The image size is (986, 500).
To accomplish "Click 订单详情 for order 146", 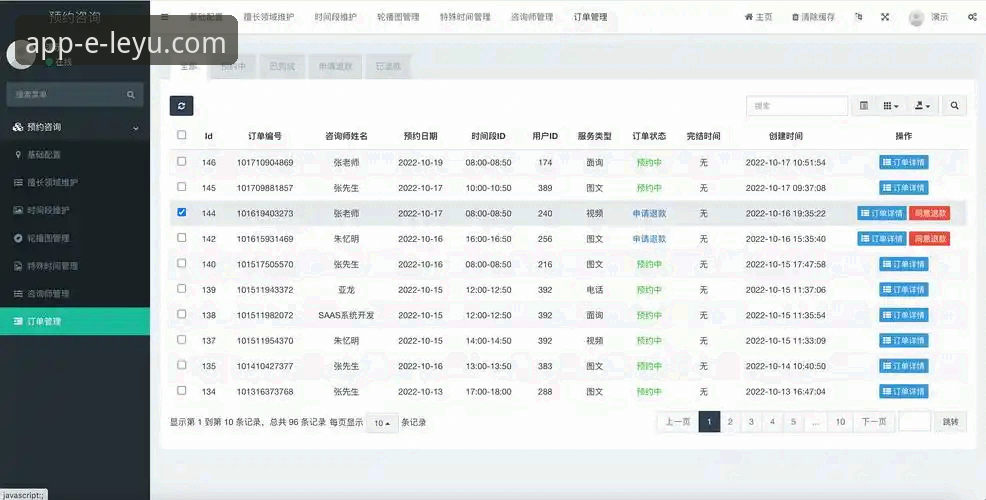I will 904,162.
